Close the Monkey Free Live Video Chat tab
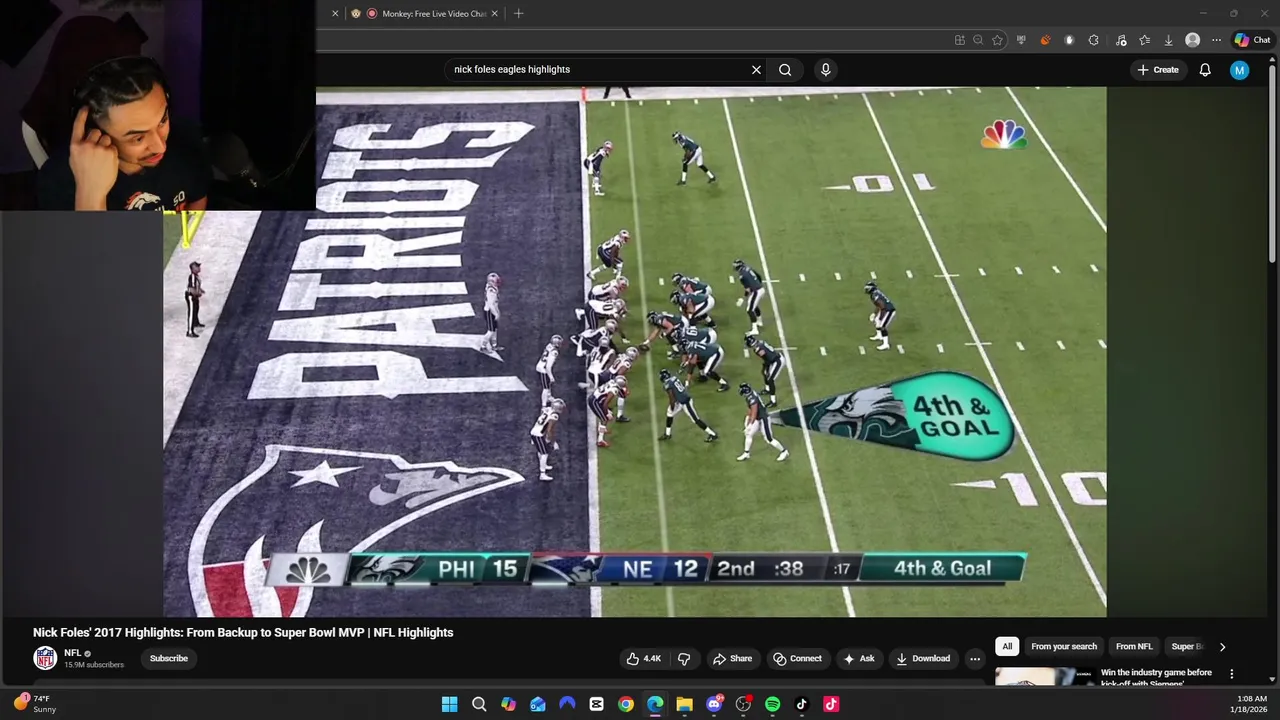1280x720 pixels. [494, 14]
